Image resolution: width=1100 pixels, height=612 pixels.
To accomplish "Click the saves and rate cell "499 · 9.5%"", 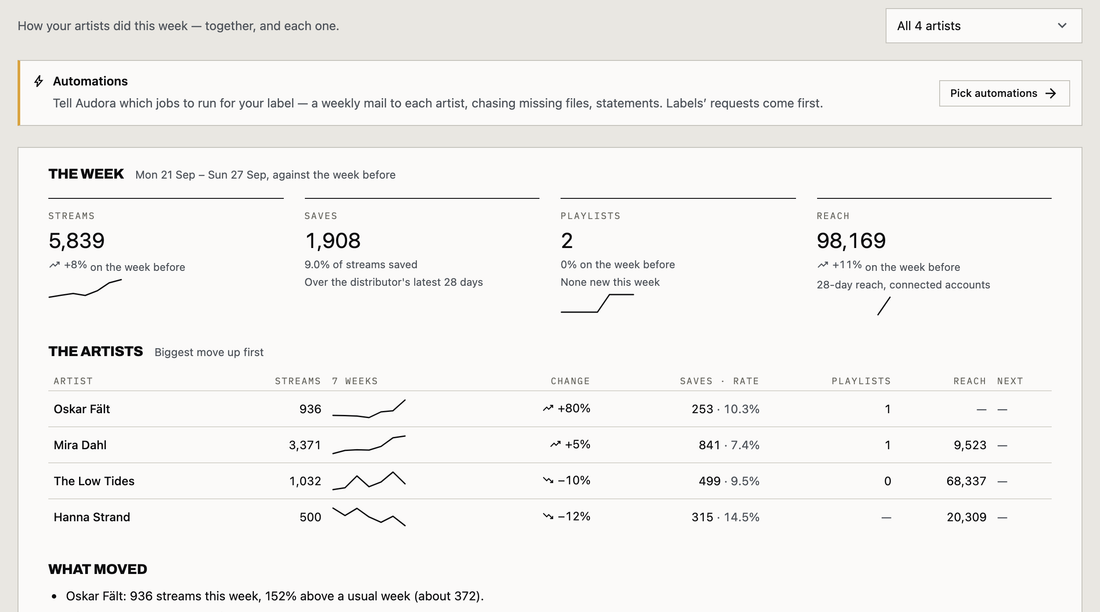I will point(729,481).
